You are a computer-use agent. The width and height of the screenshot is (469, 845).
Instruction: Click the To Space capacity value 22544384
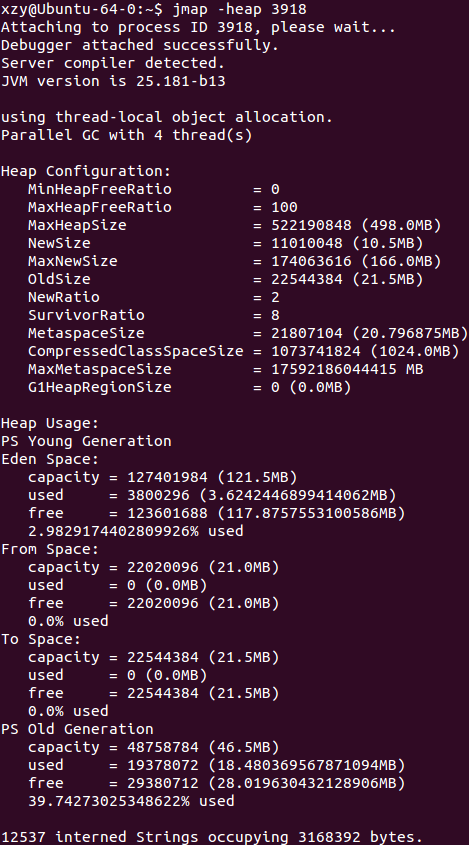point(163,657)
